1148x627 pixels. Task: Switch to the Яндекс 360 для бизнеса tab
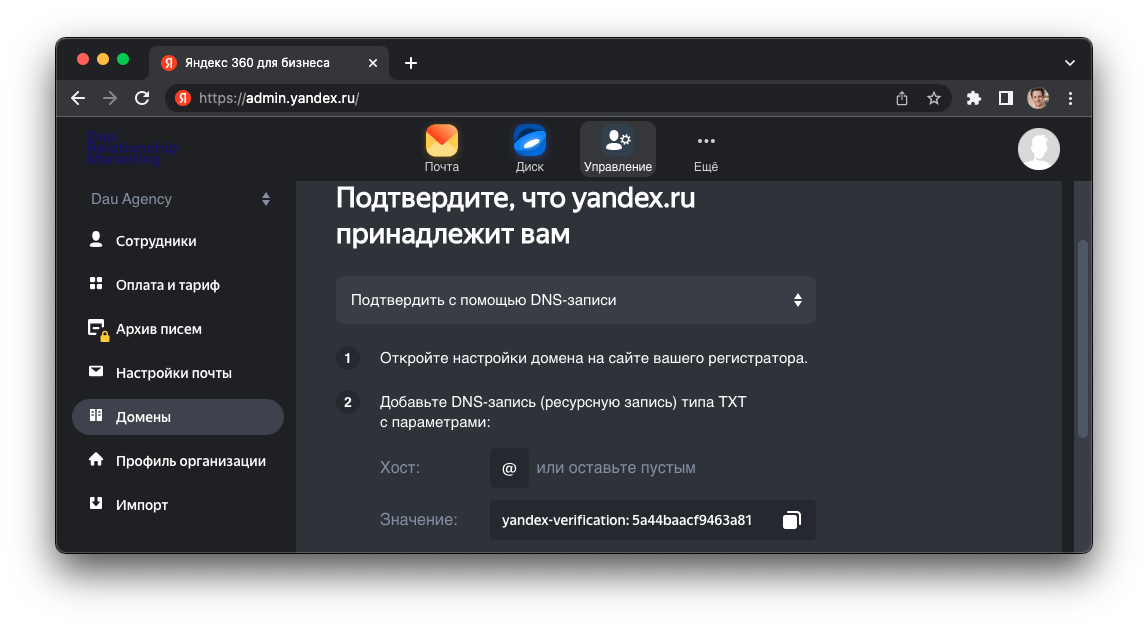(269, 63)
